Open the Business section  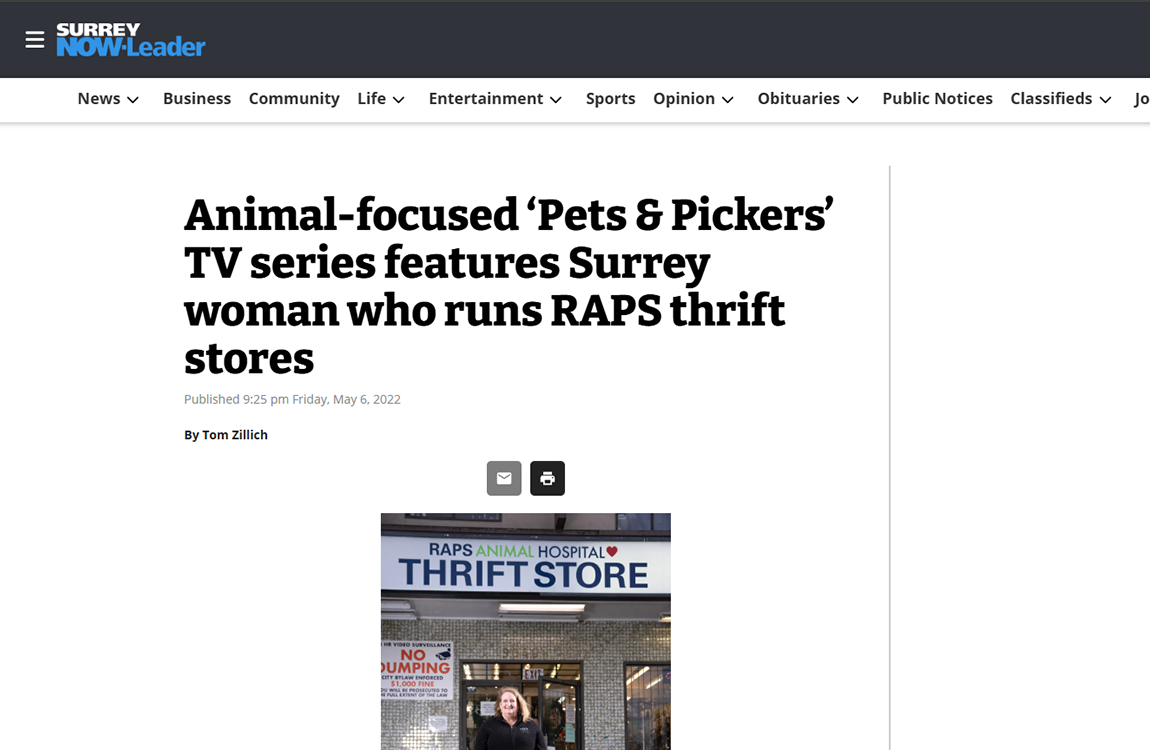(x=197, y=98)
